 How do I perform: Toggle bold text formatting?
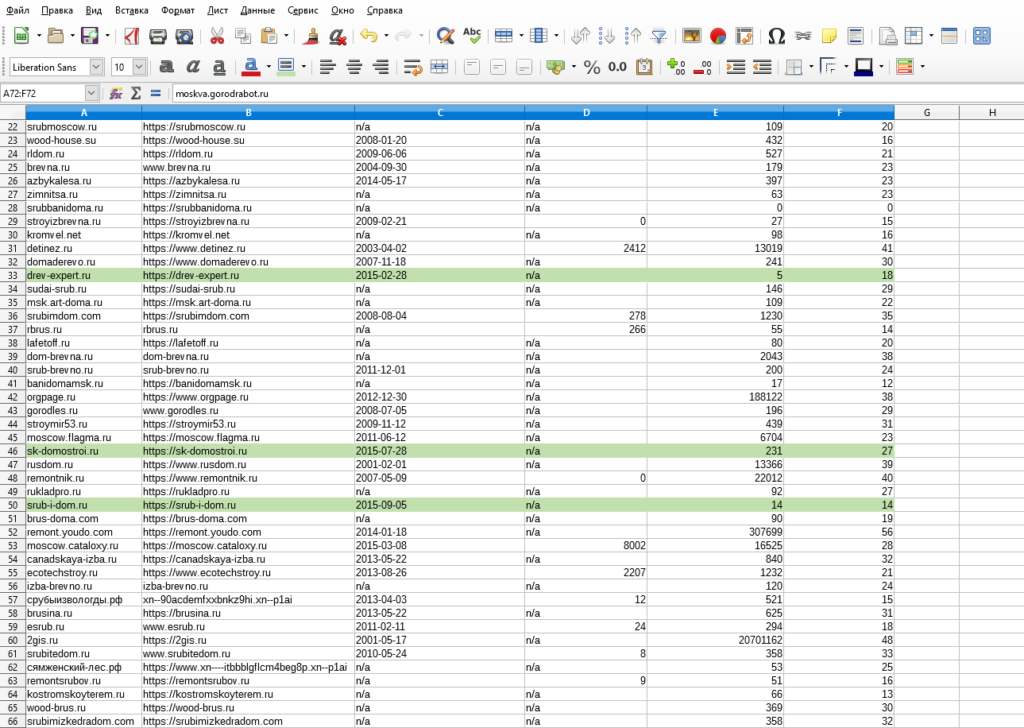[x=165, y=67]
